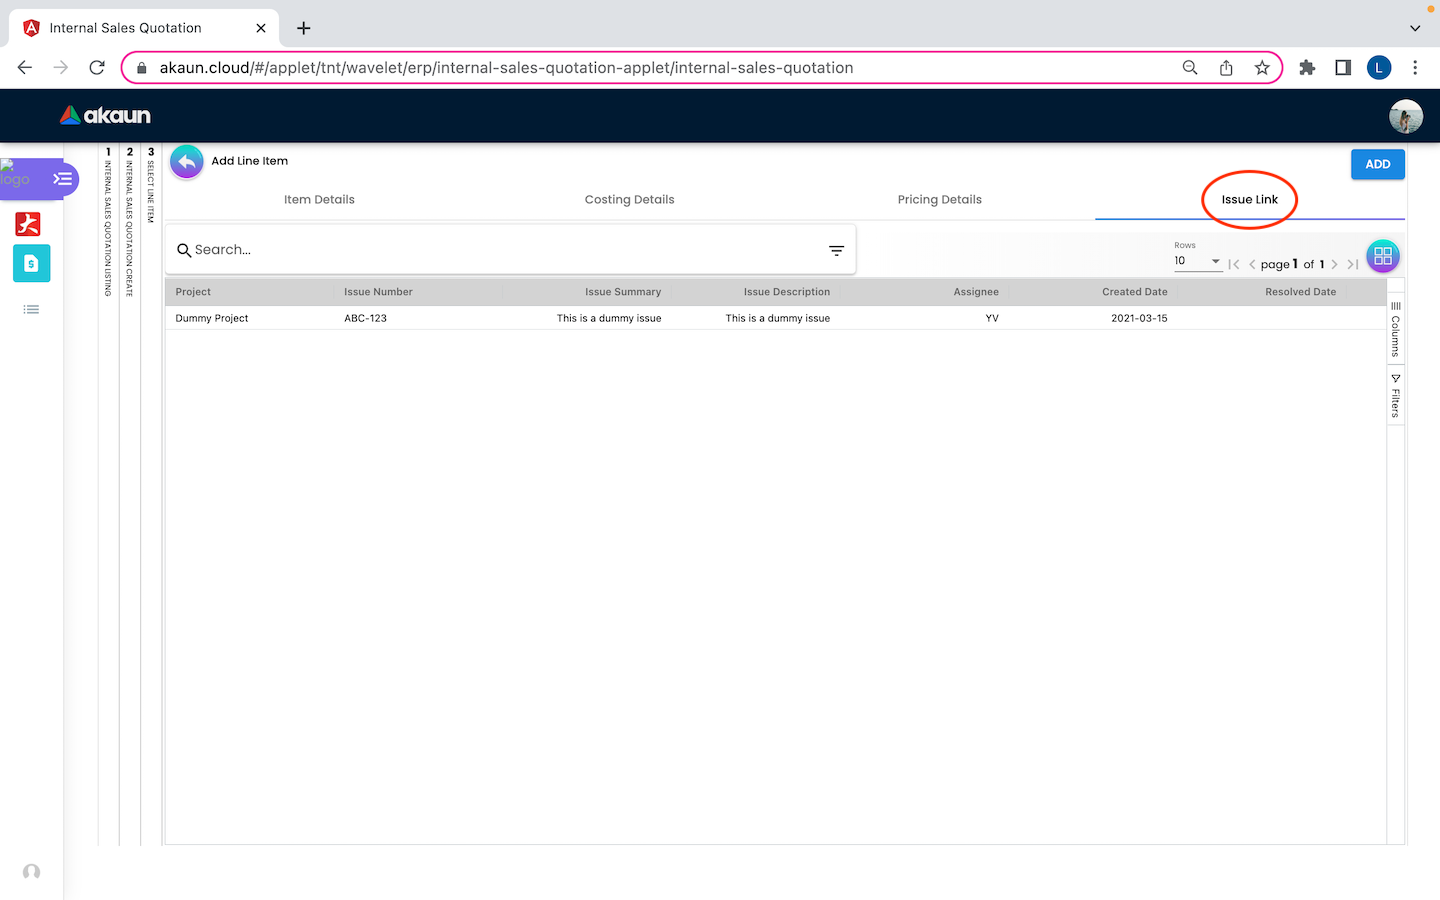Screen dimensions: 1440x900
Task: Open the teal sales quotation applet icon
Action: (31, 264)
